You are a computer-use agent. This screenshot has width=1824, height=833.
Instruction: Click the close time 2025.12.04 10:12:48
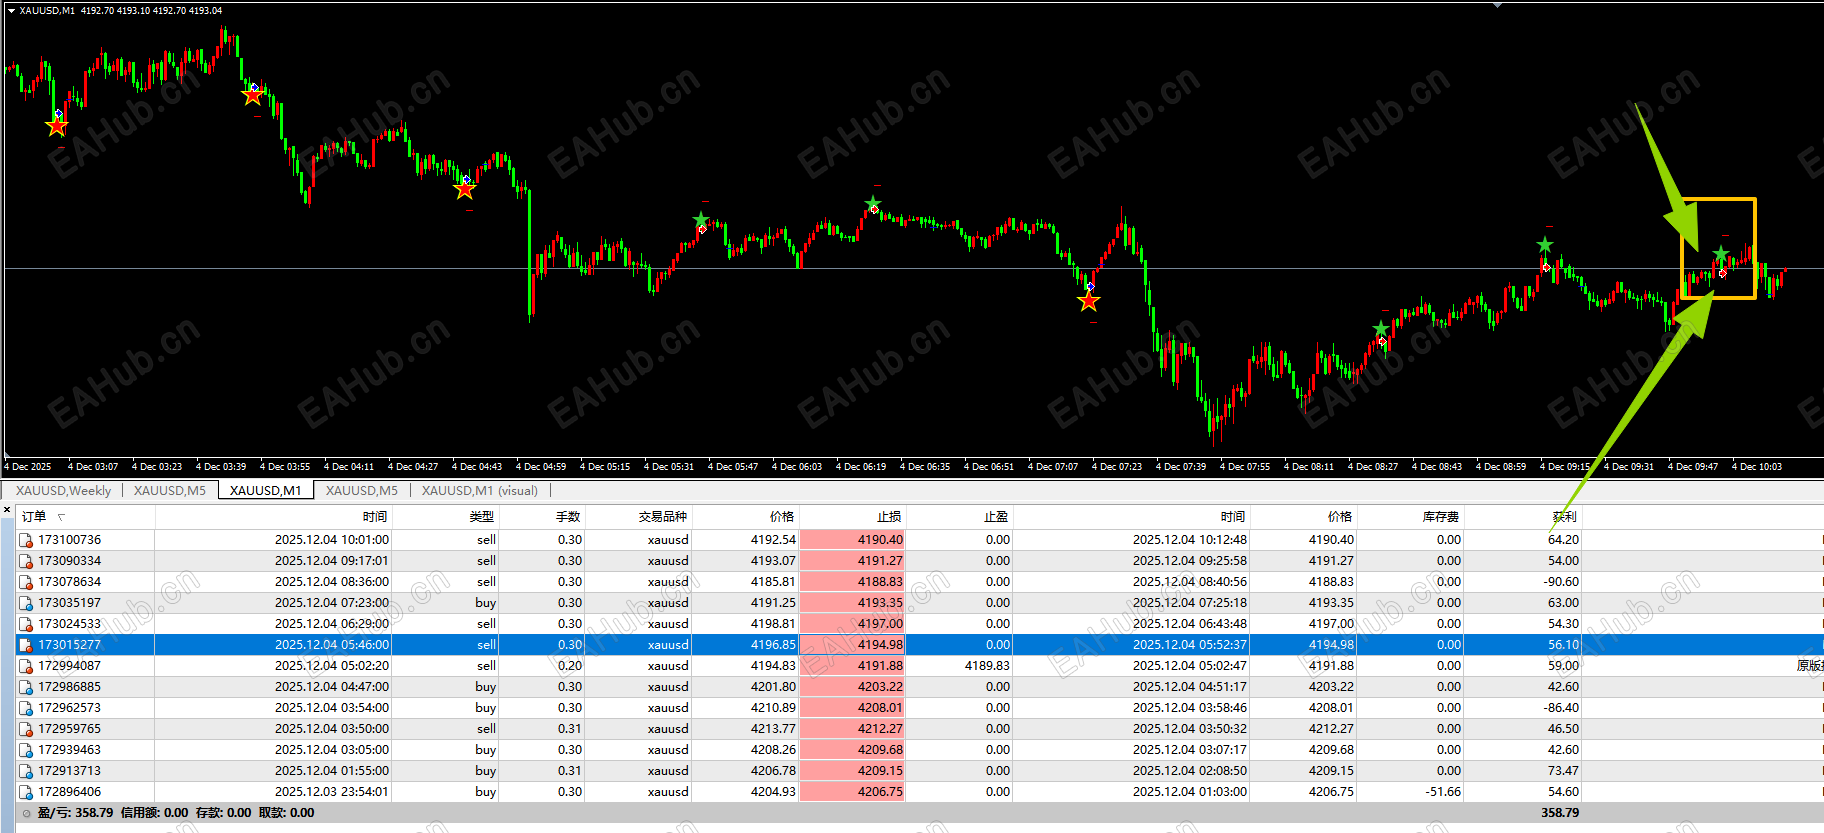(1190, 540)
